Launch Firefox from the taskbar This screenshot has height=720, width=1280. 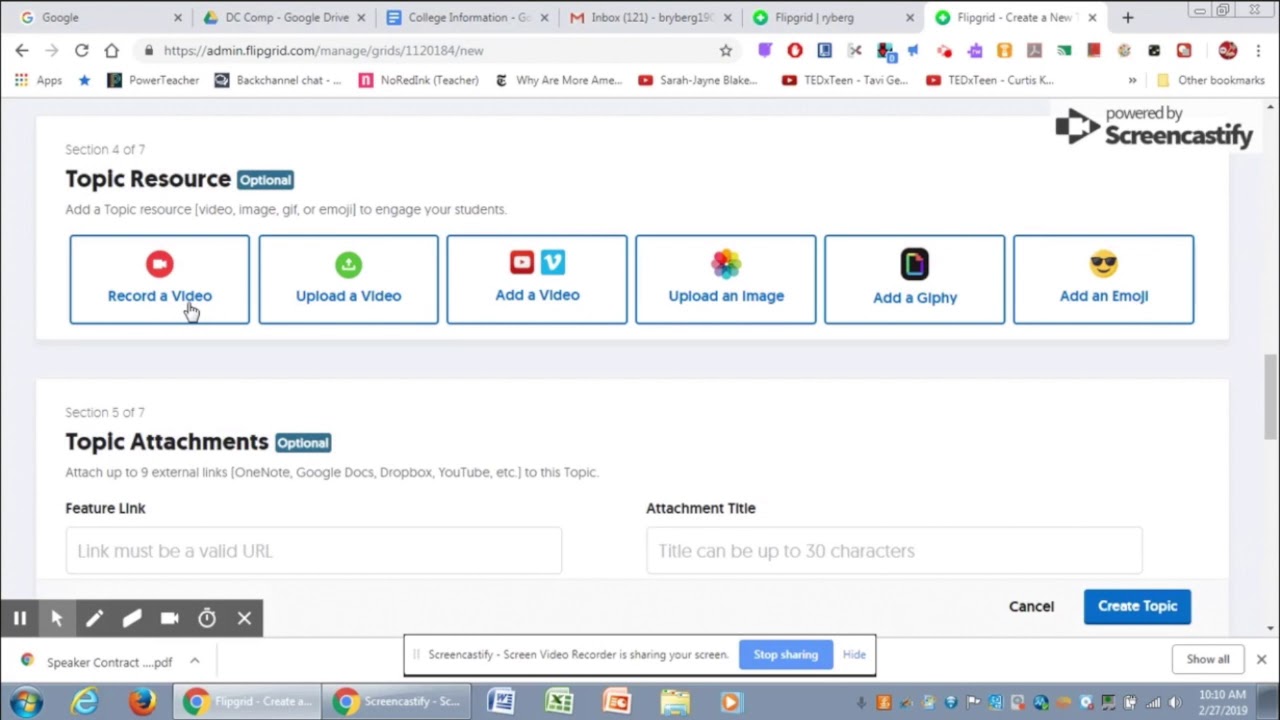coord(142,702)
